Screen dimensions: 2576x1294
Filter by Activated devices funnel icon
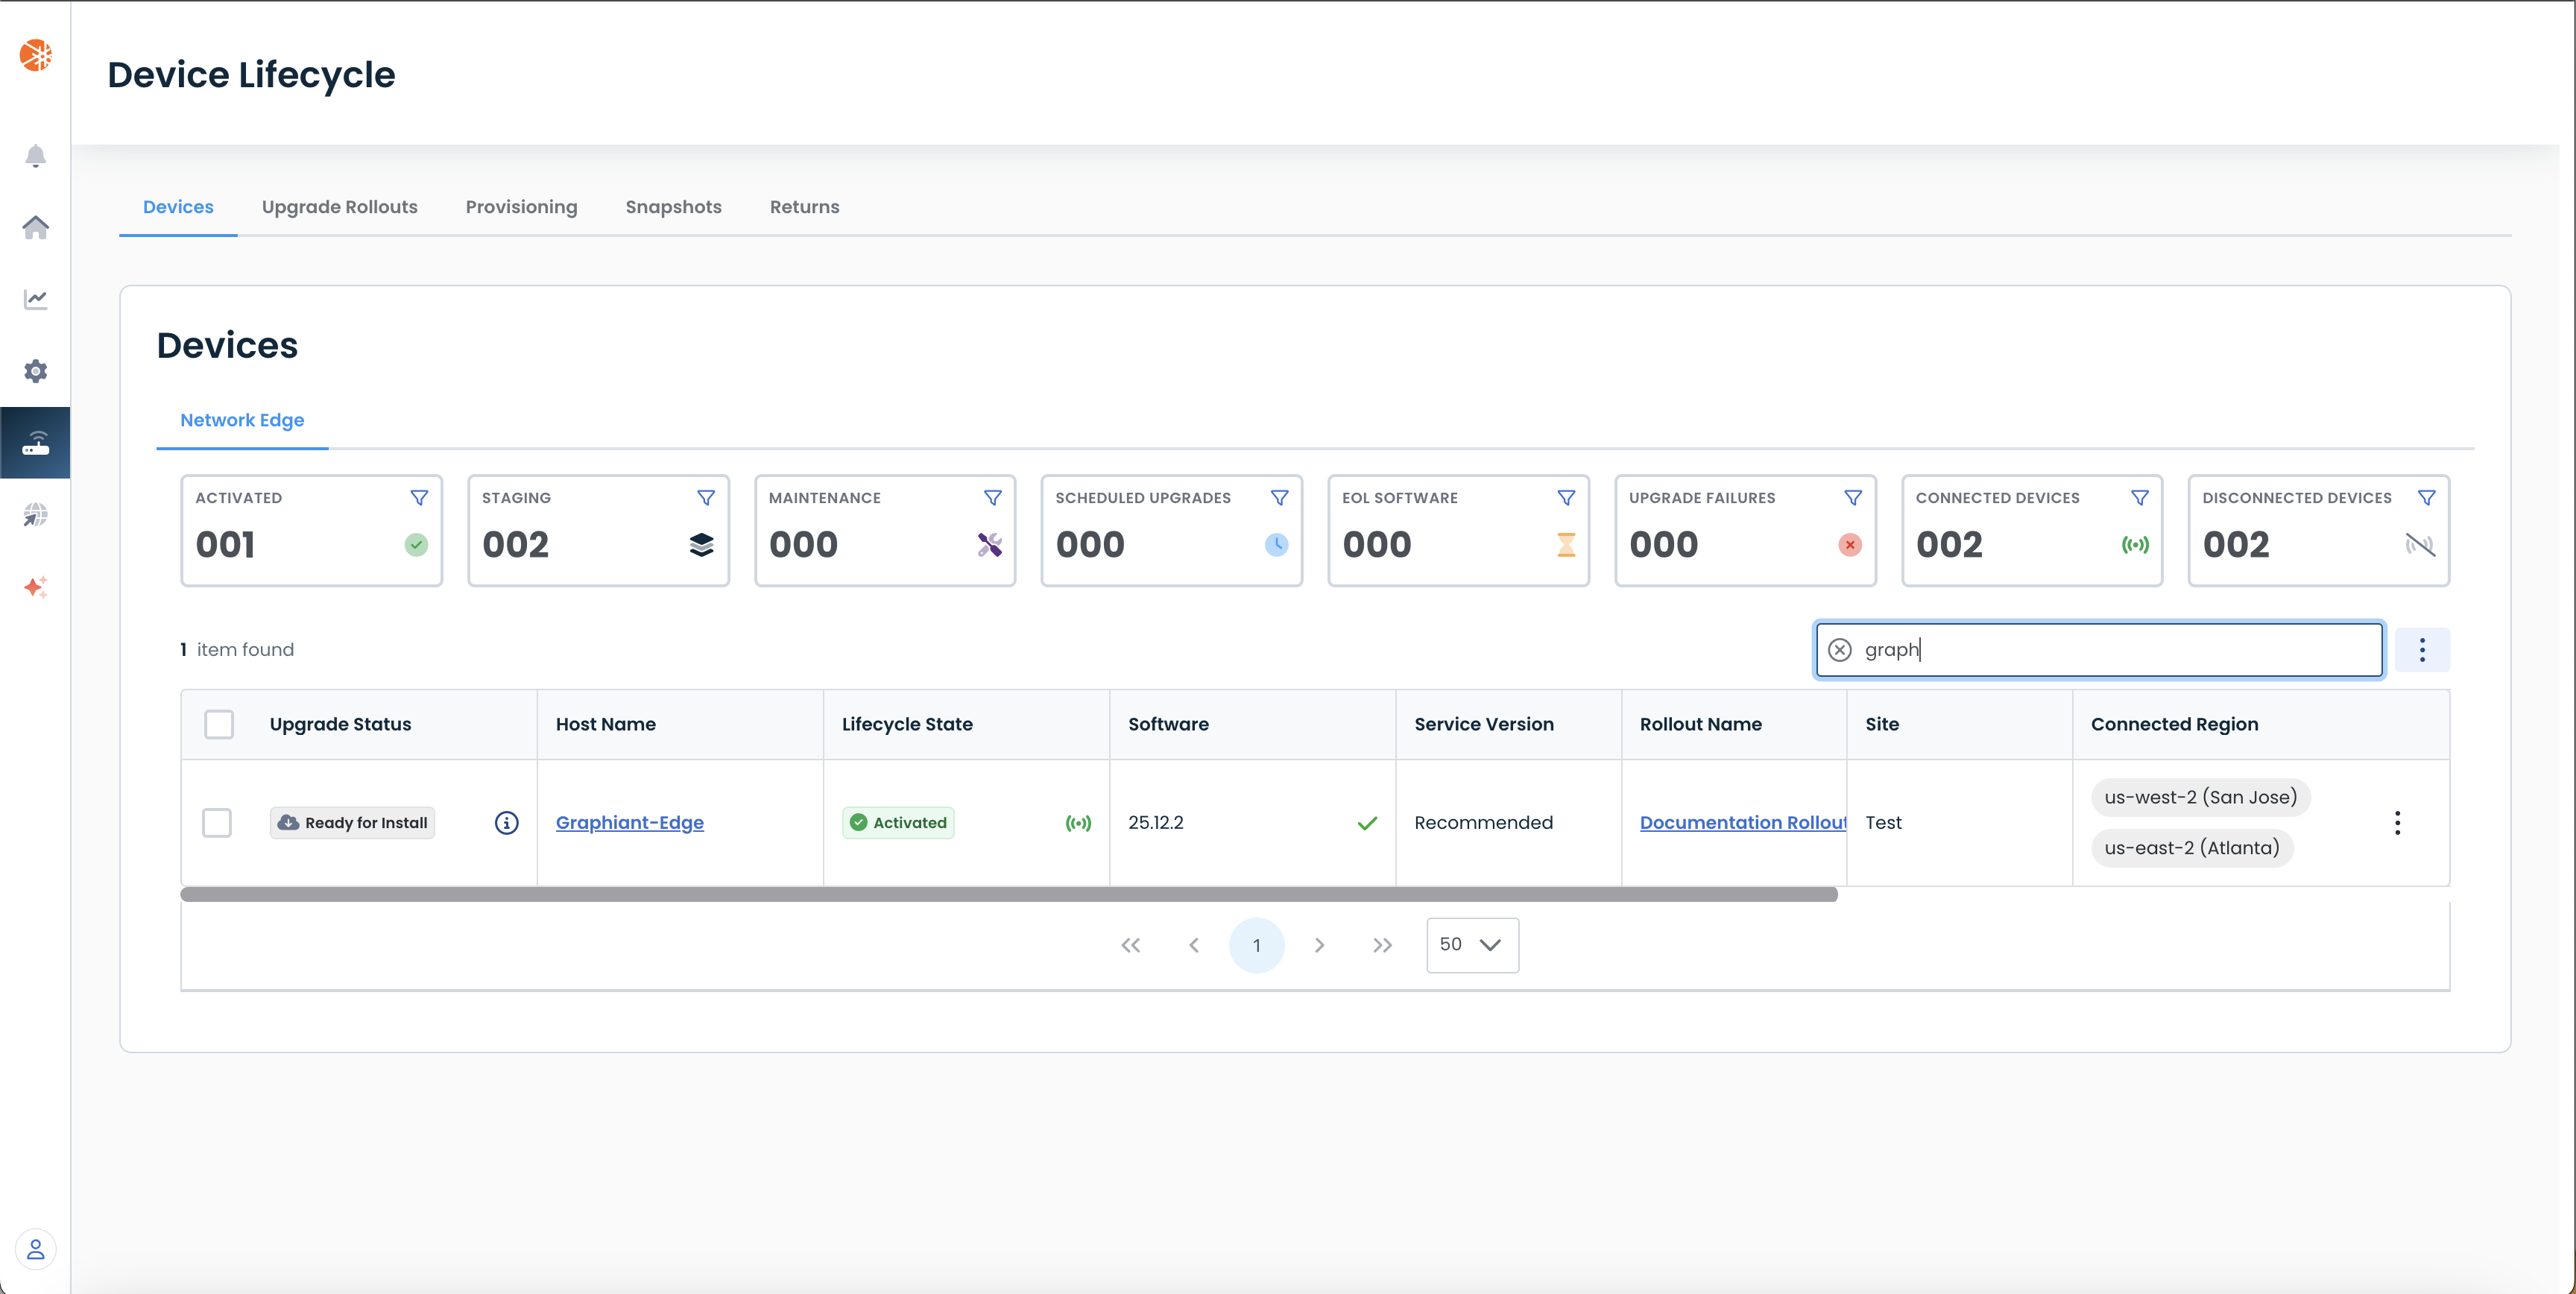(419, 498)
